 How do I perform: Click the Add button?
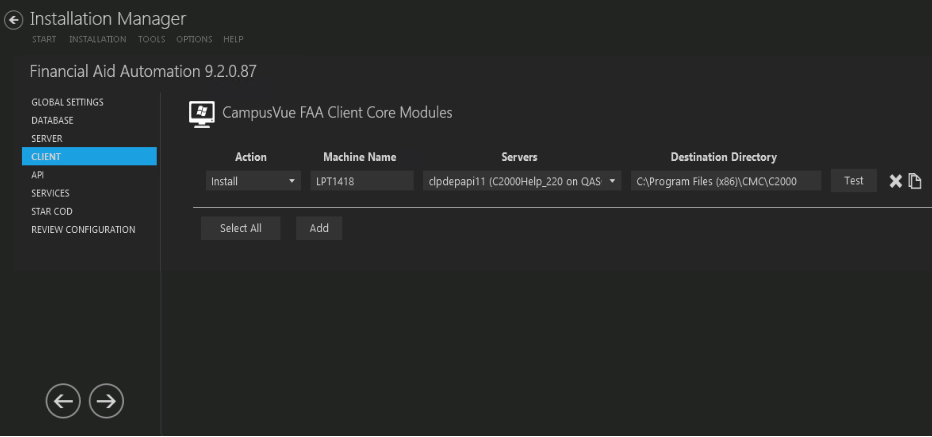pos(319,228)
